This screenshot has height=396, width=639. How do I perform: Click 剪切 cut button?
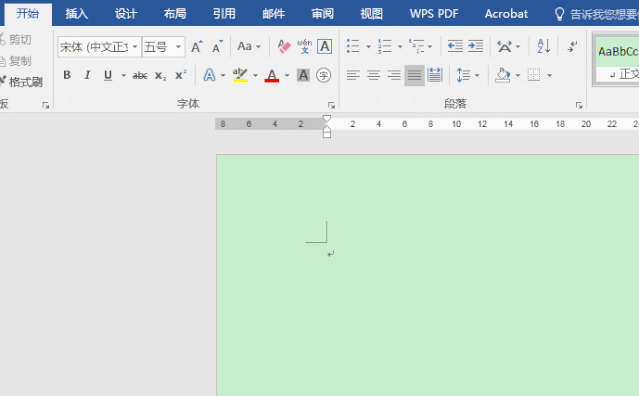(x=15, y=40)
